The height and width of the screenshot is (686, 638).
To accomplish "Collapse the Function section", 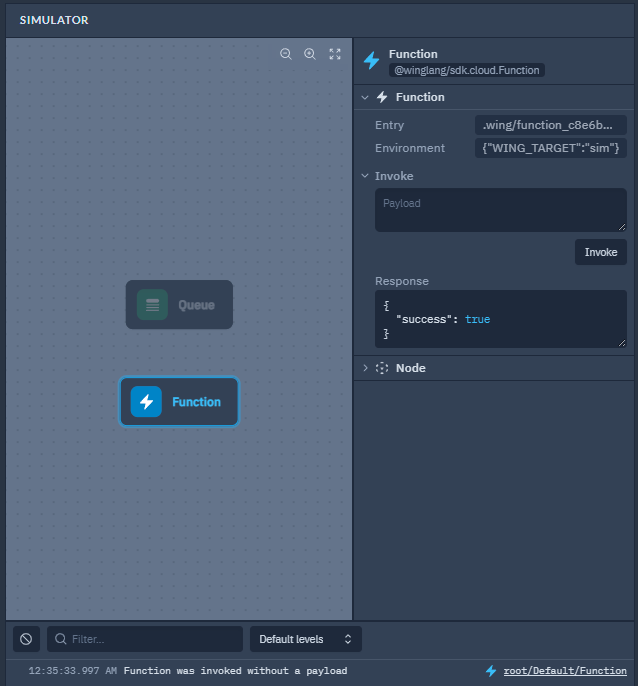I will 365,97.
